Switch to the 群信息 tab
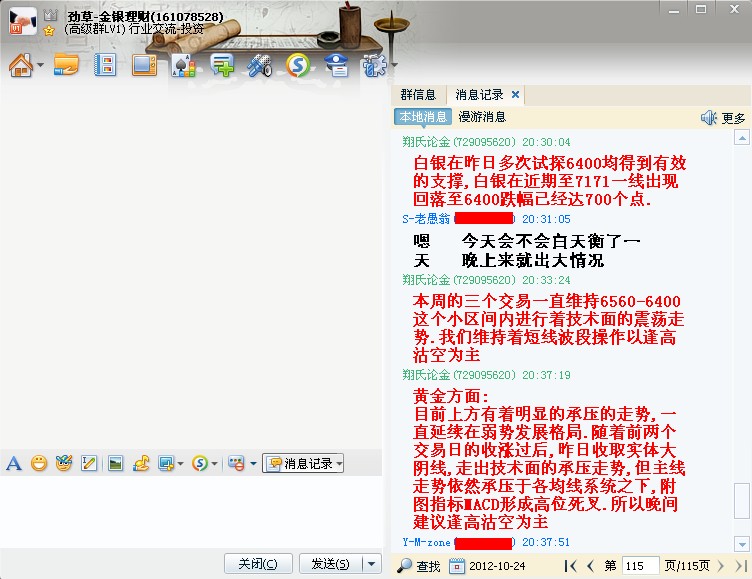This screenshot has height=579, width=752. 418,95
